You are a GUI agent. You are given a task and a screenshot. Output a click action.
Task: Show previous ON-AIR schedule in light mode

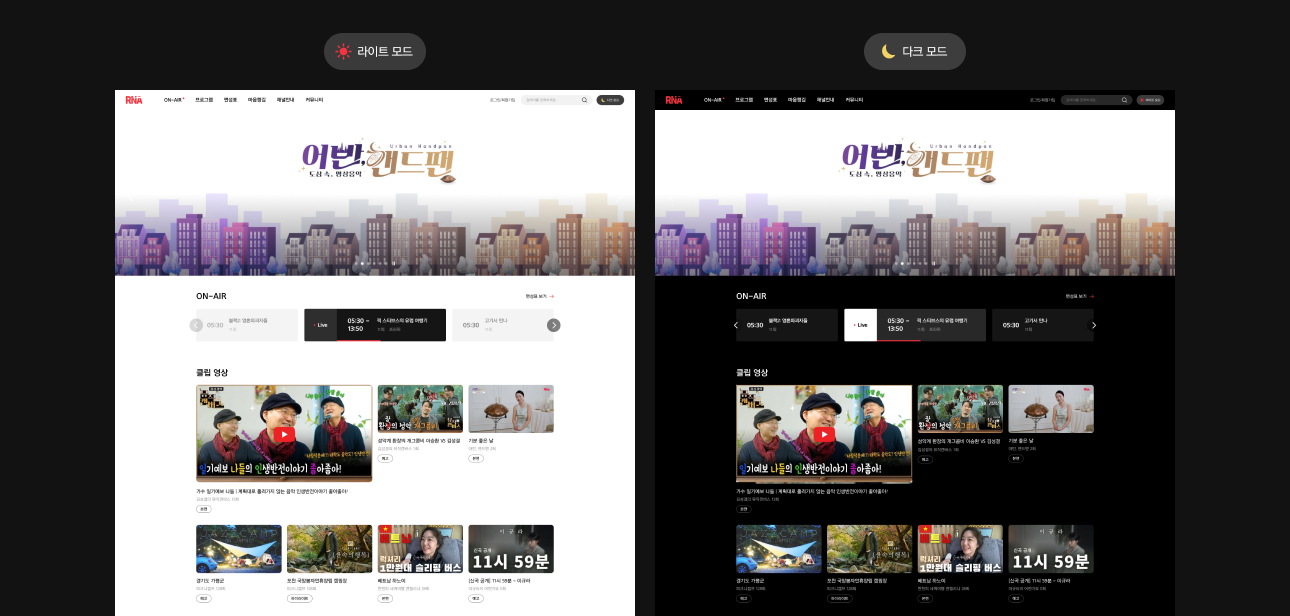tap(196, 325)
